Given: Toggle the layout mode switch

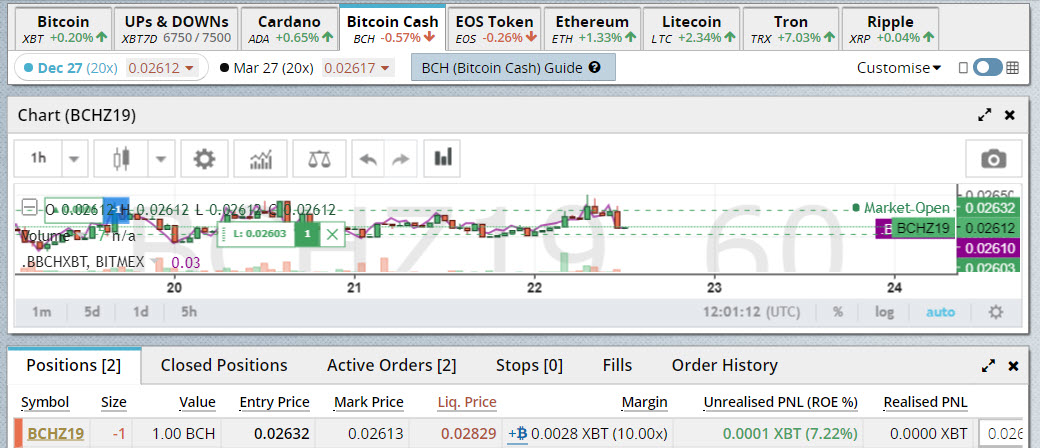Looking at the screenshot, I should point(988,67).
